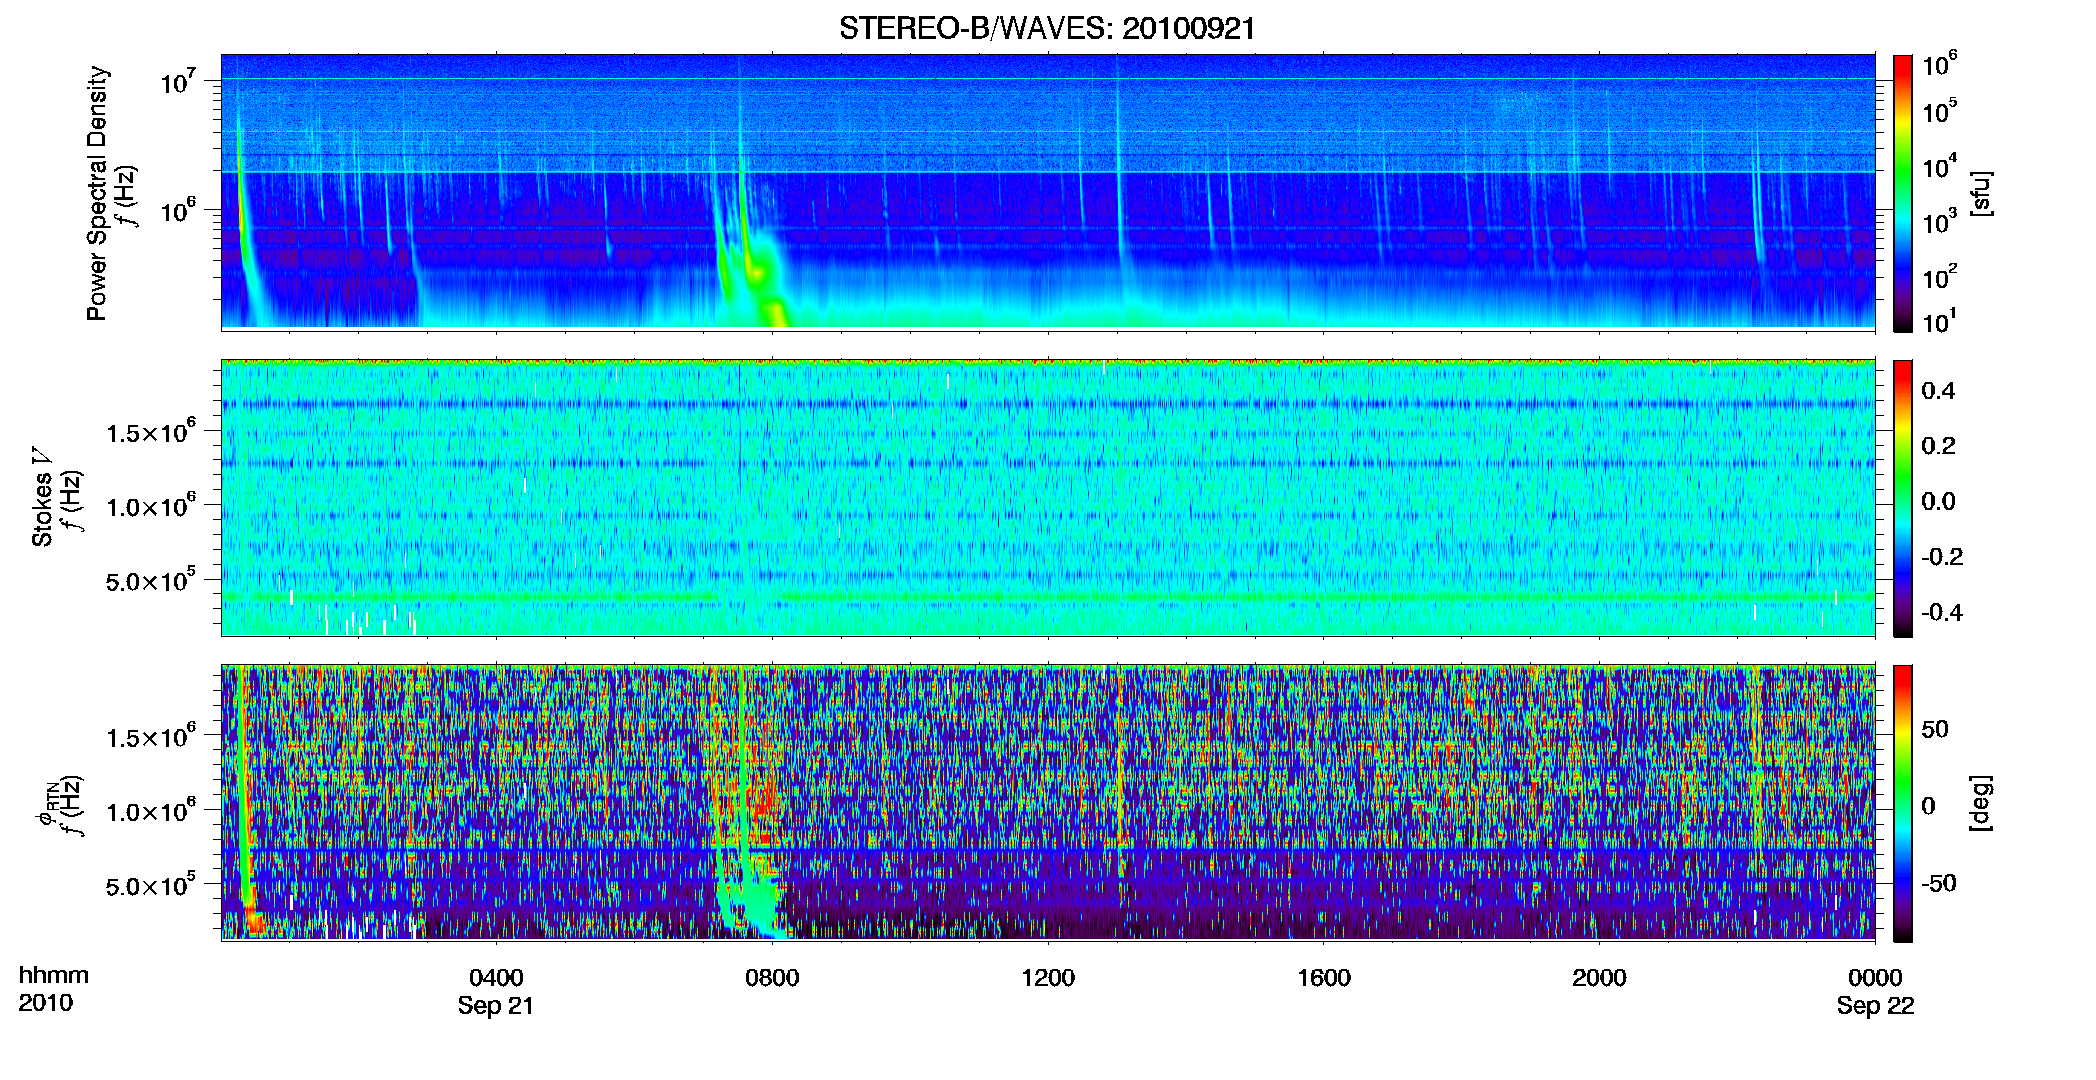Click the hhmm time format label

[x=53, y=976]
